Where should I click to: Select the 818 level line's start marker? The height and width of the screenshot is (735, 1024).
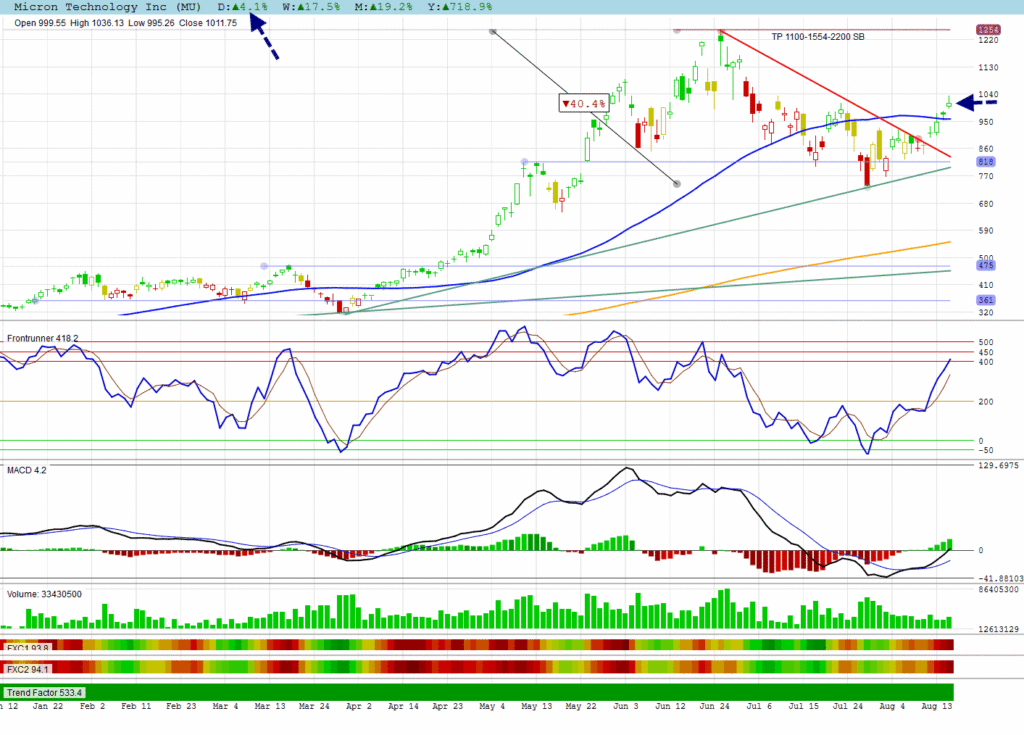(x=524, y=161)
